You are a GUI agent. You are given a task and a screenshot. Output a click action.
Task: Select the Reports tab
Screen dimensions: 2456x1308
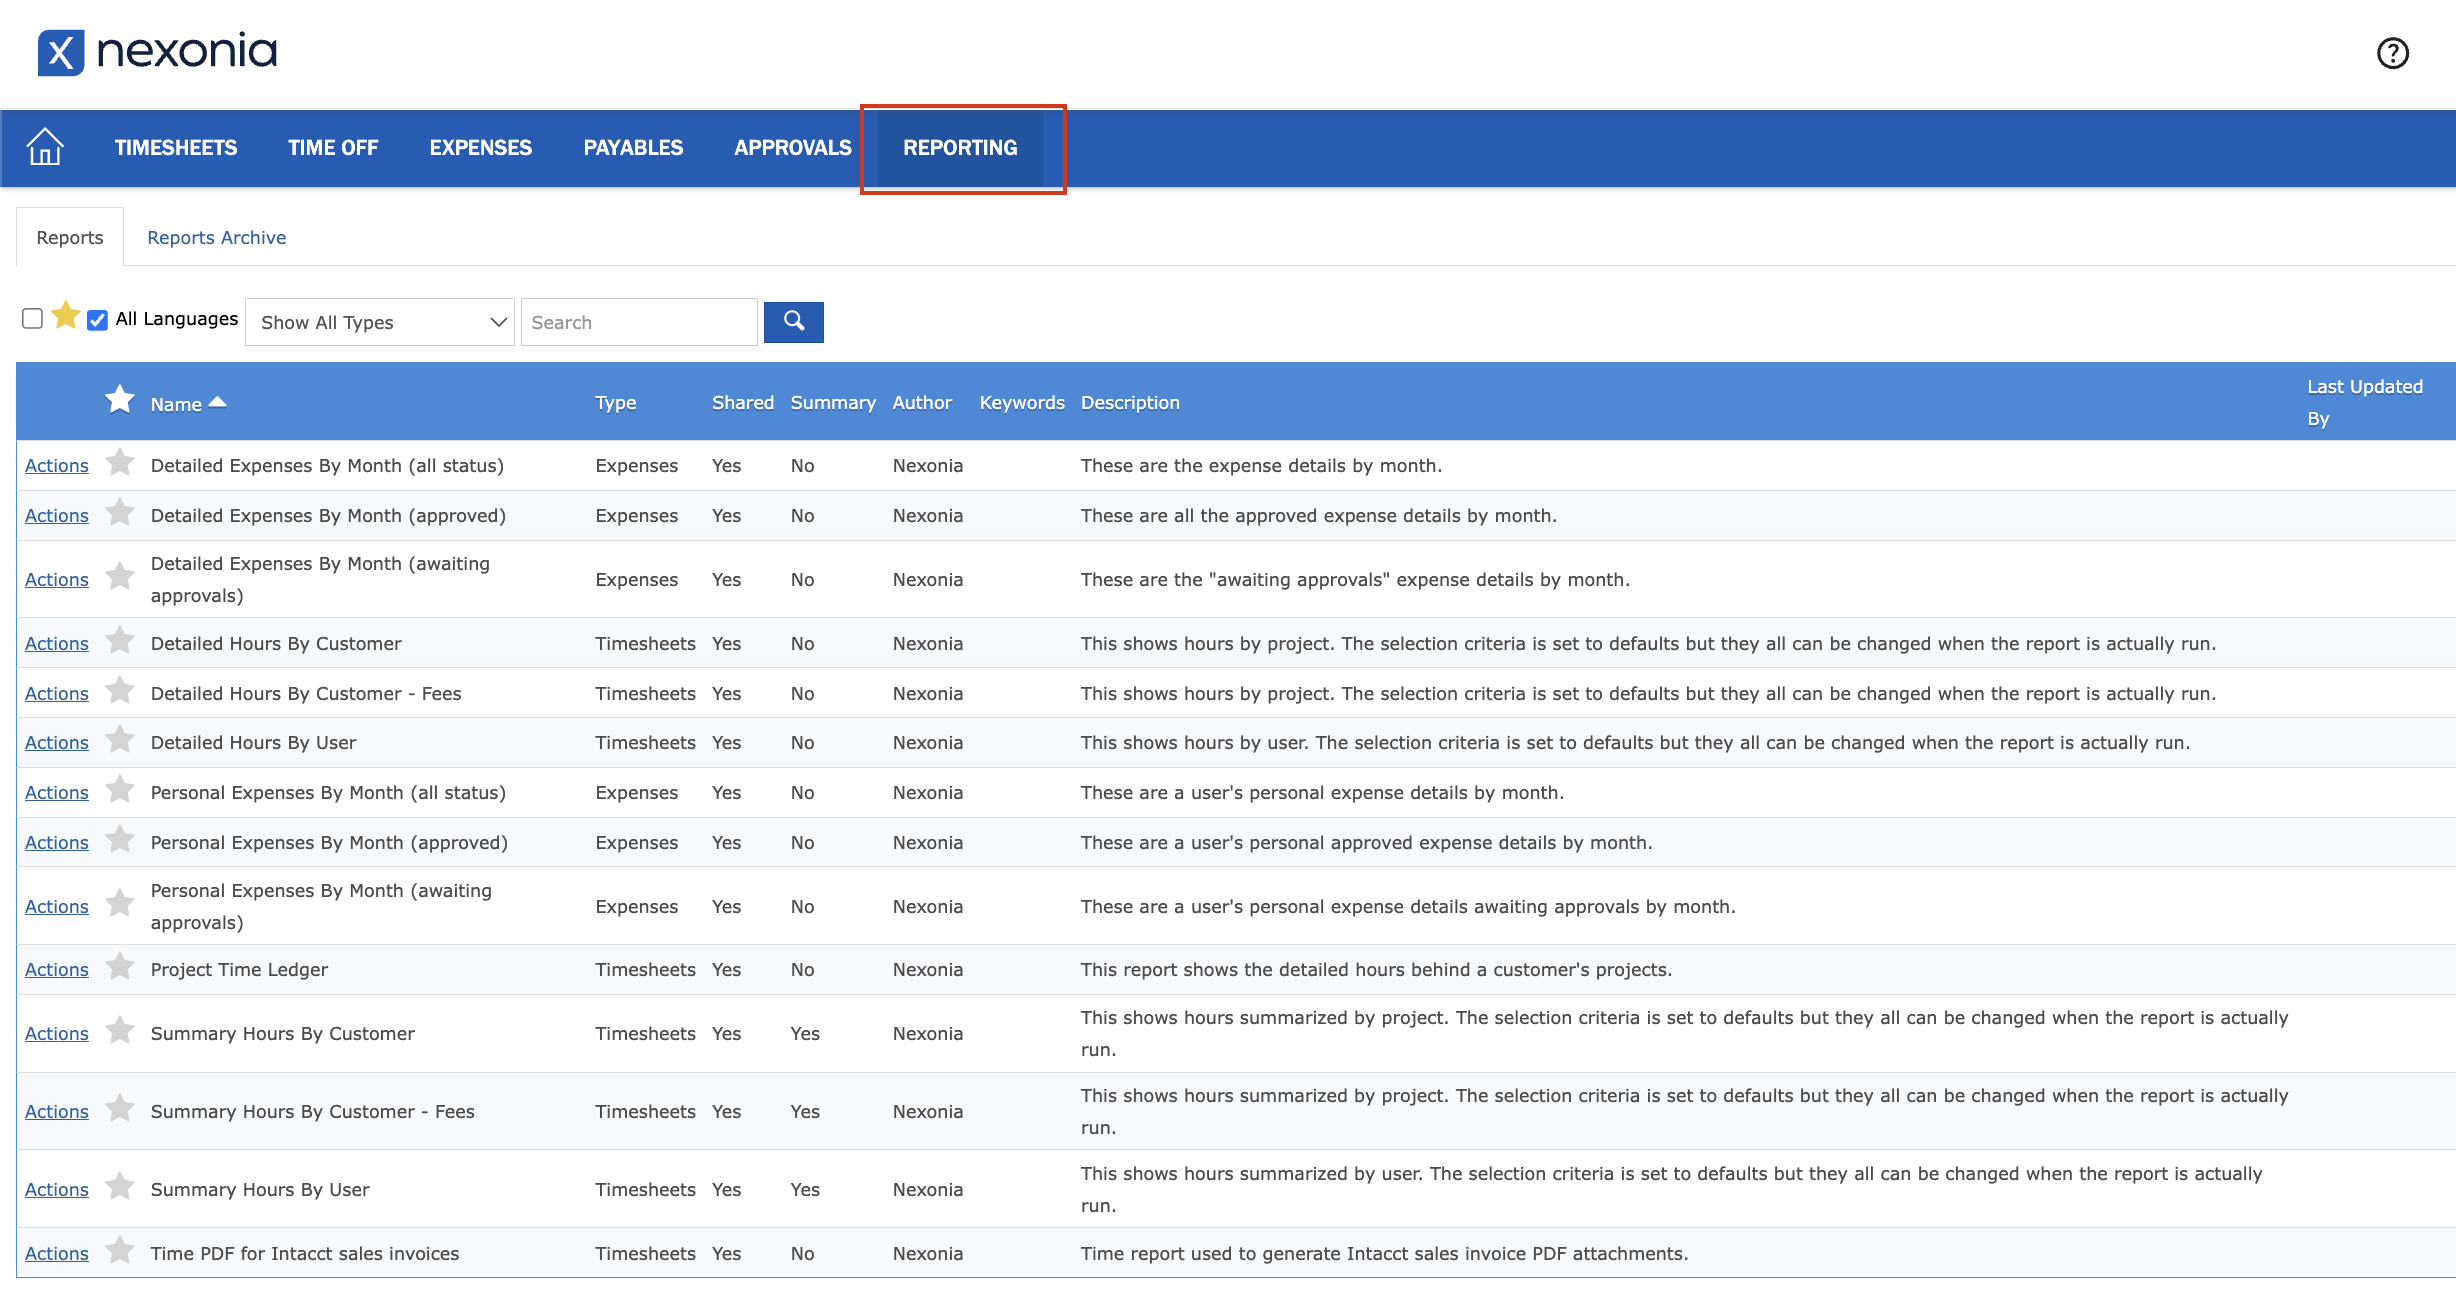(70, 238)
